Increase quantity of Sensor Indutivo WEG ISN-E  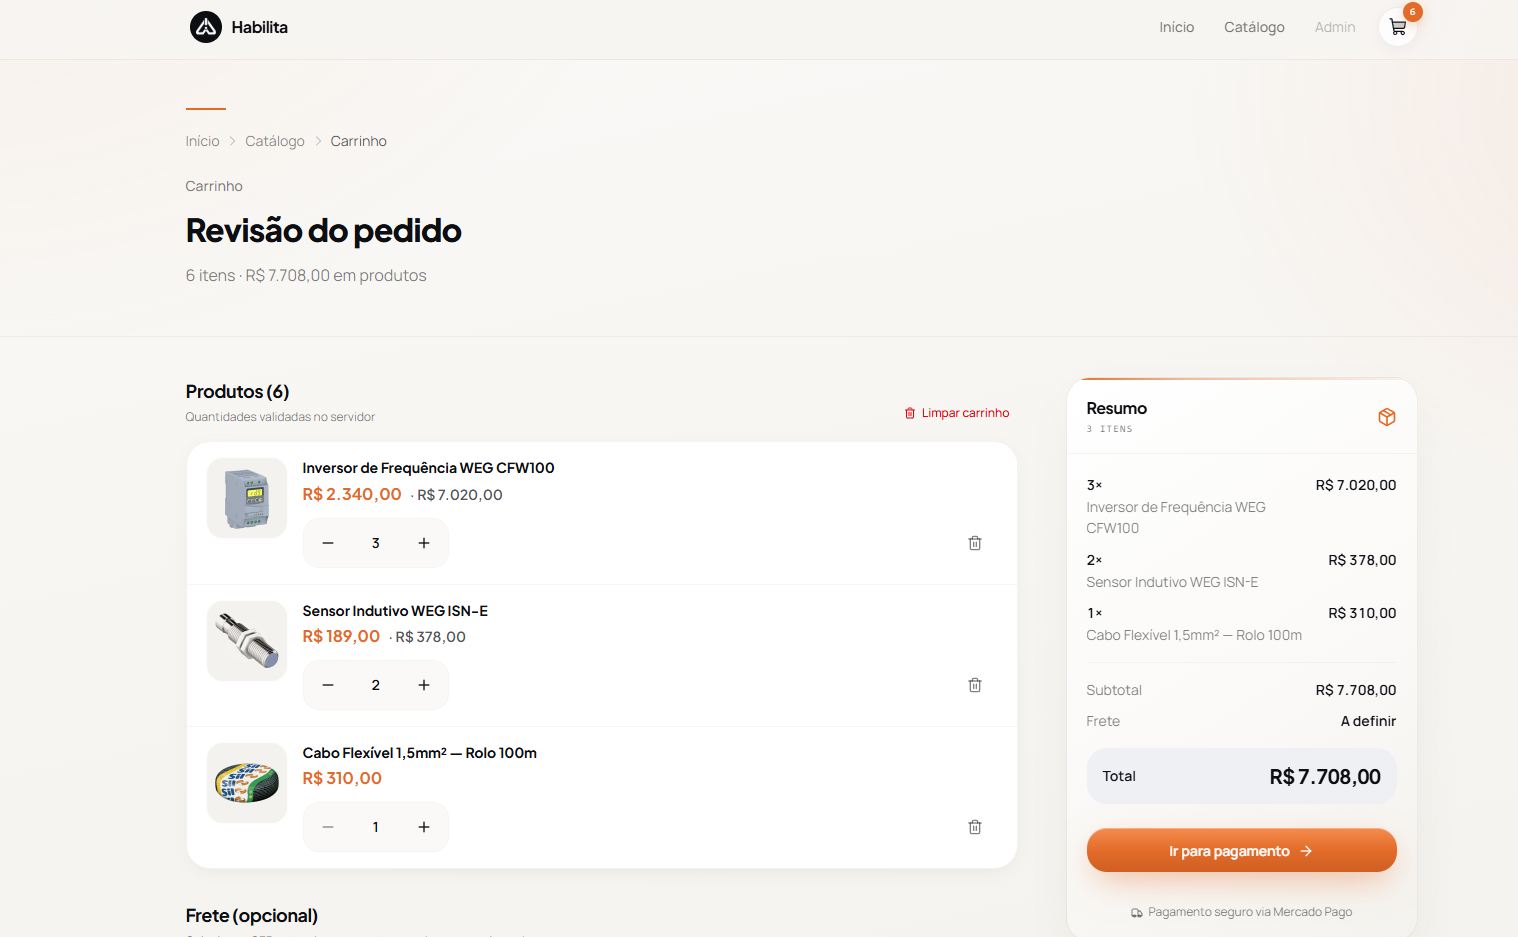pos(424,685)
